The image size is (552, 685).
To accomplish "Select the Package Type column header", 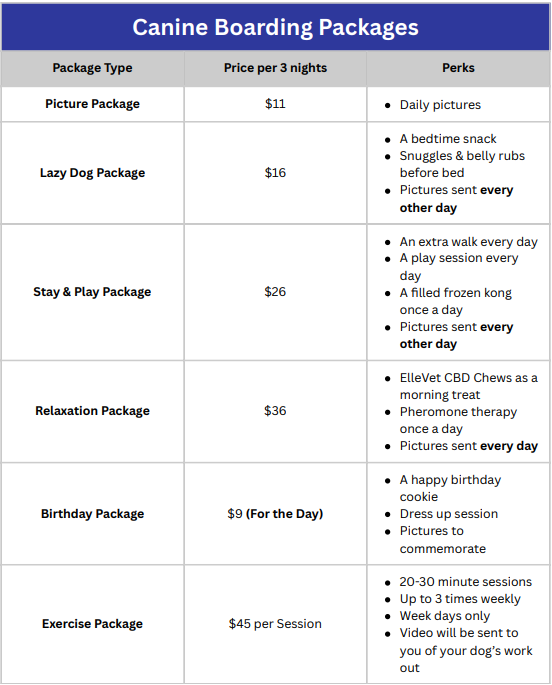I will point(93,68).
